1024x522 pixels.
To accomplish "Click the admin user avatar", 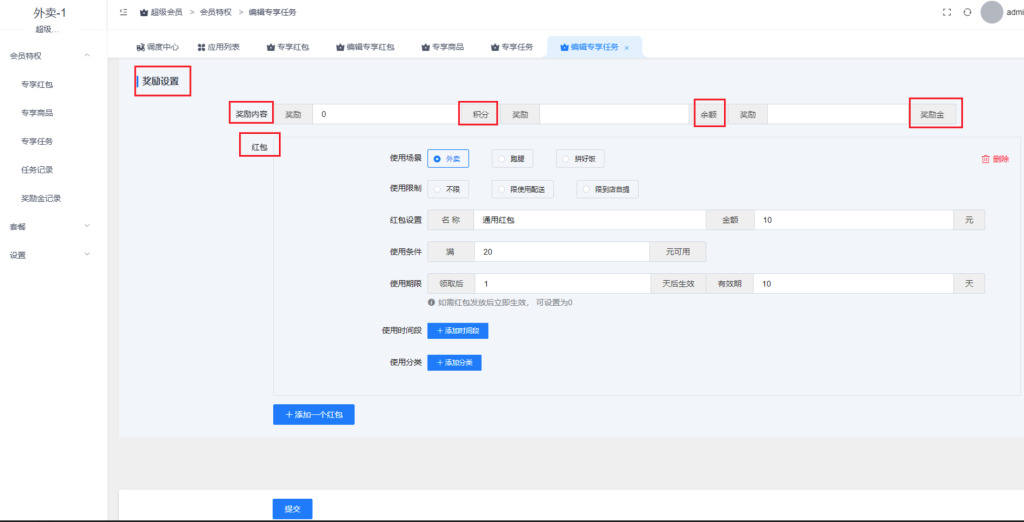I will coord(991,12).
